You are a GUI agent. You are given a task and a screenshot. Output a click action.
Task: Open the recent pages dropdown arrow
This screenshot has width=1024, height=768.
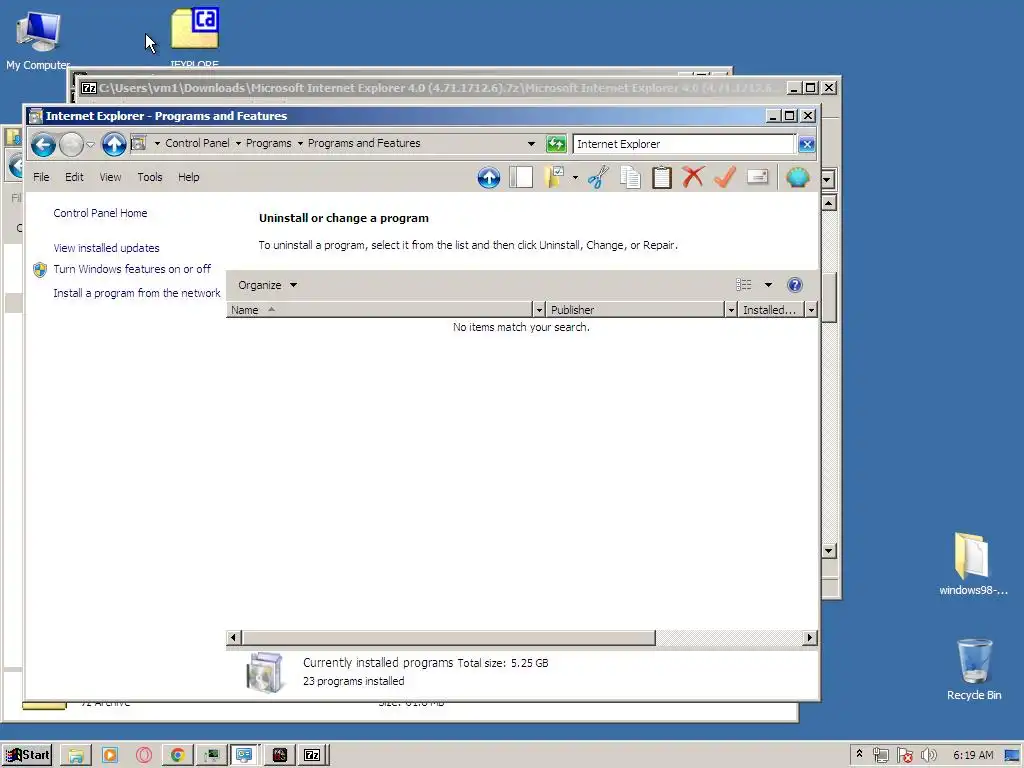click(x=91, y=144)
